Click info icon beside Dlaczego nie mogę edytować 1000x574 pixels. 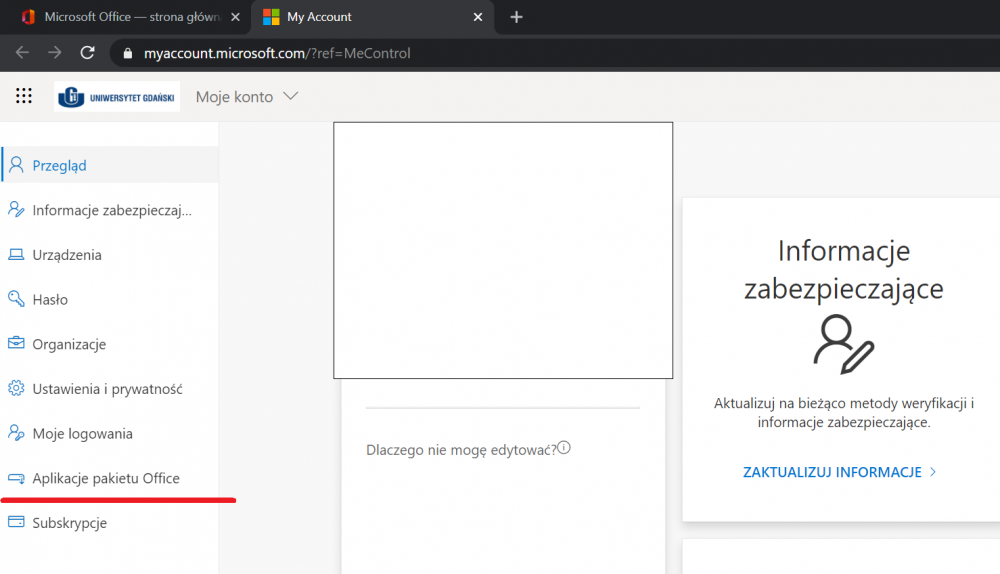(564, 448)
